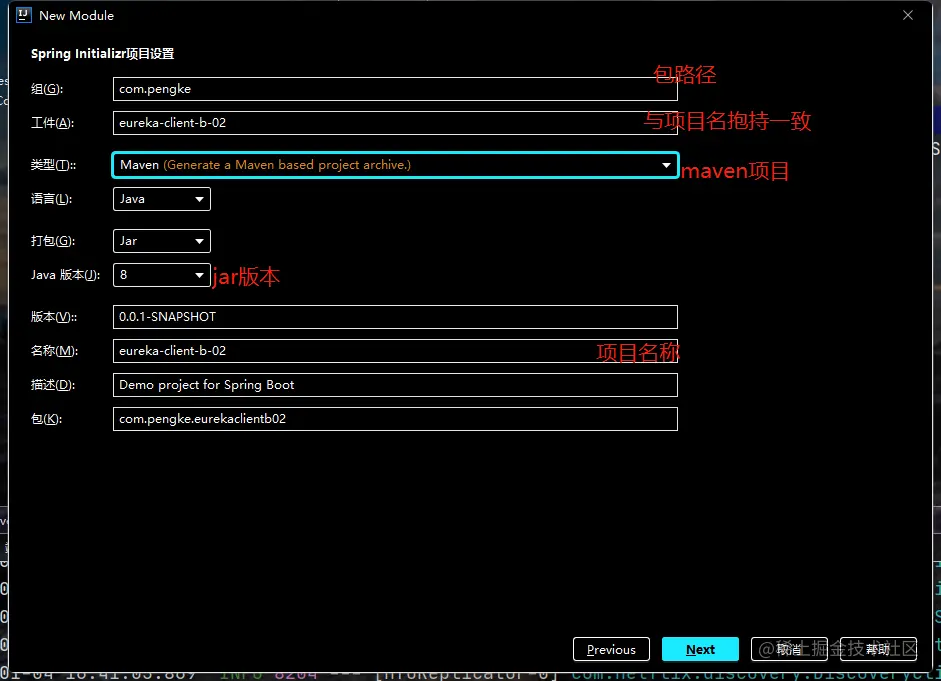Click the Java 版本(J) label
The width and height of the screenshot is (941, 681).
click(65, 275)
